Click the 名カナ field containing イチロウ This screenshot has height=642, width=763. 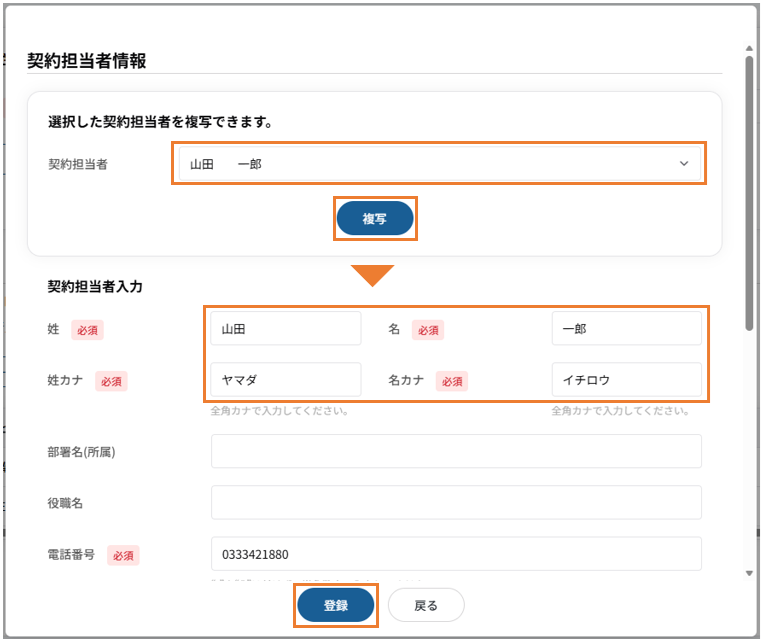[x=626, y=380]
